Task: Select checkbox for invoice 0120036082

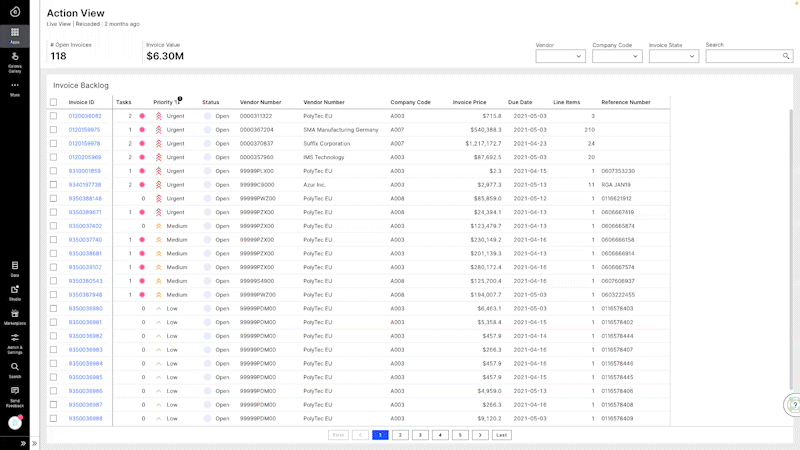Action: click(54, 116)
